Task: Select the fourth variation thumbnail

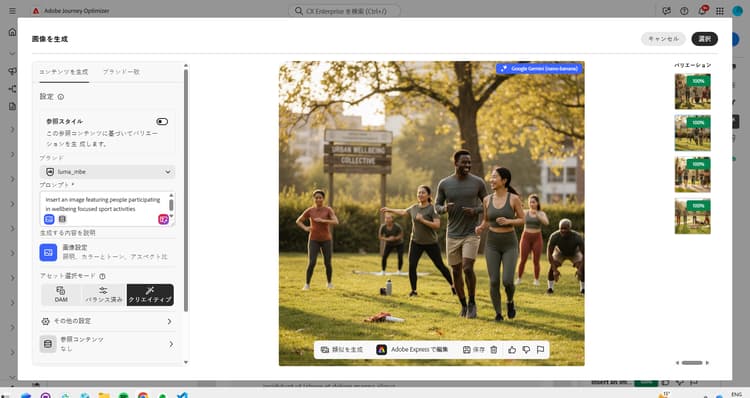Action: (693, 216)
